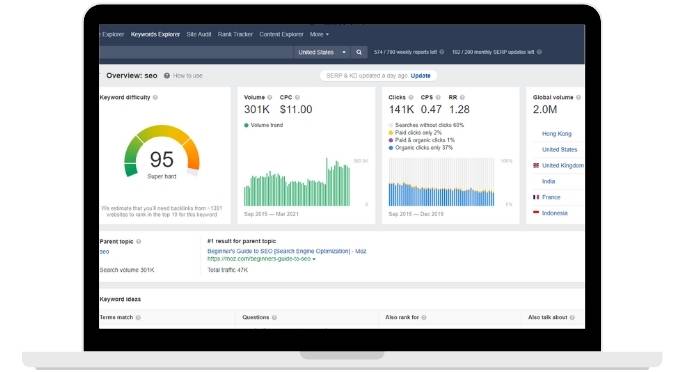
Task: Click the United Kingdom flag icon
Action: [x=536, y=166]
